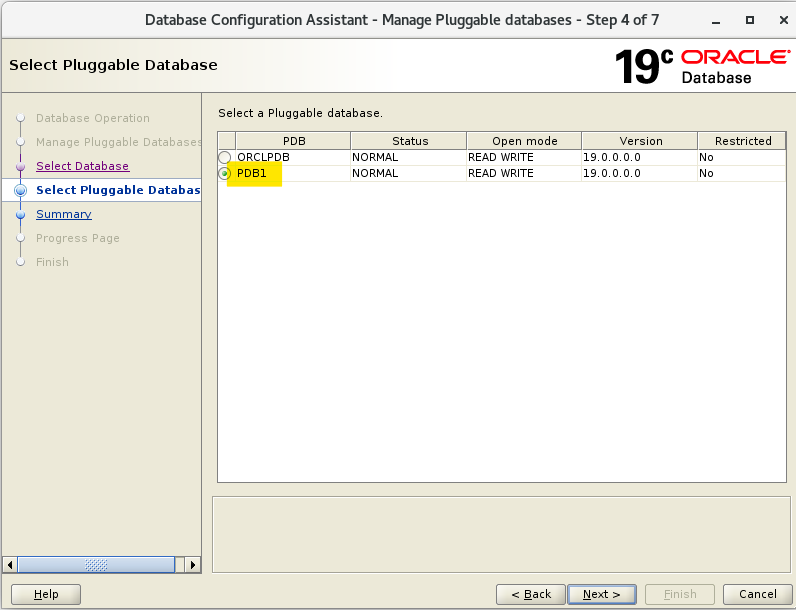Click PDB1 name cell

coord(293,174)
